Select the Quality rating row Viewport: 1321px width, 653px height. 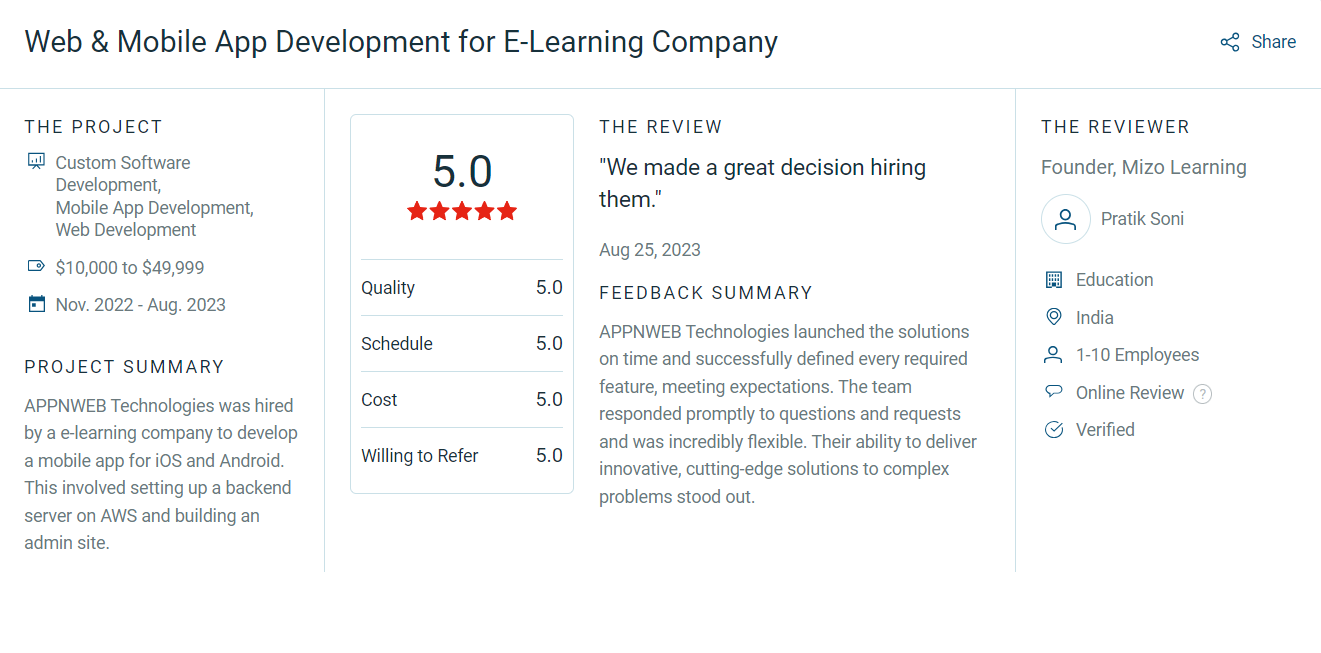(462, 288)
